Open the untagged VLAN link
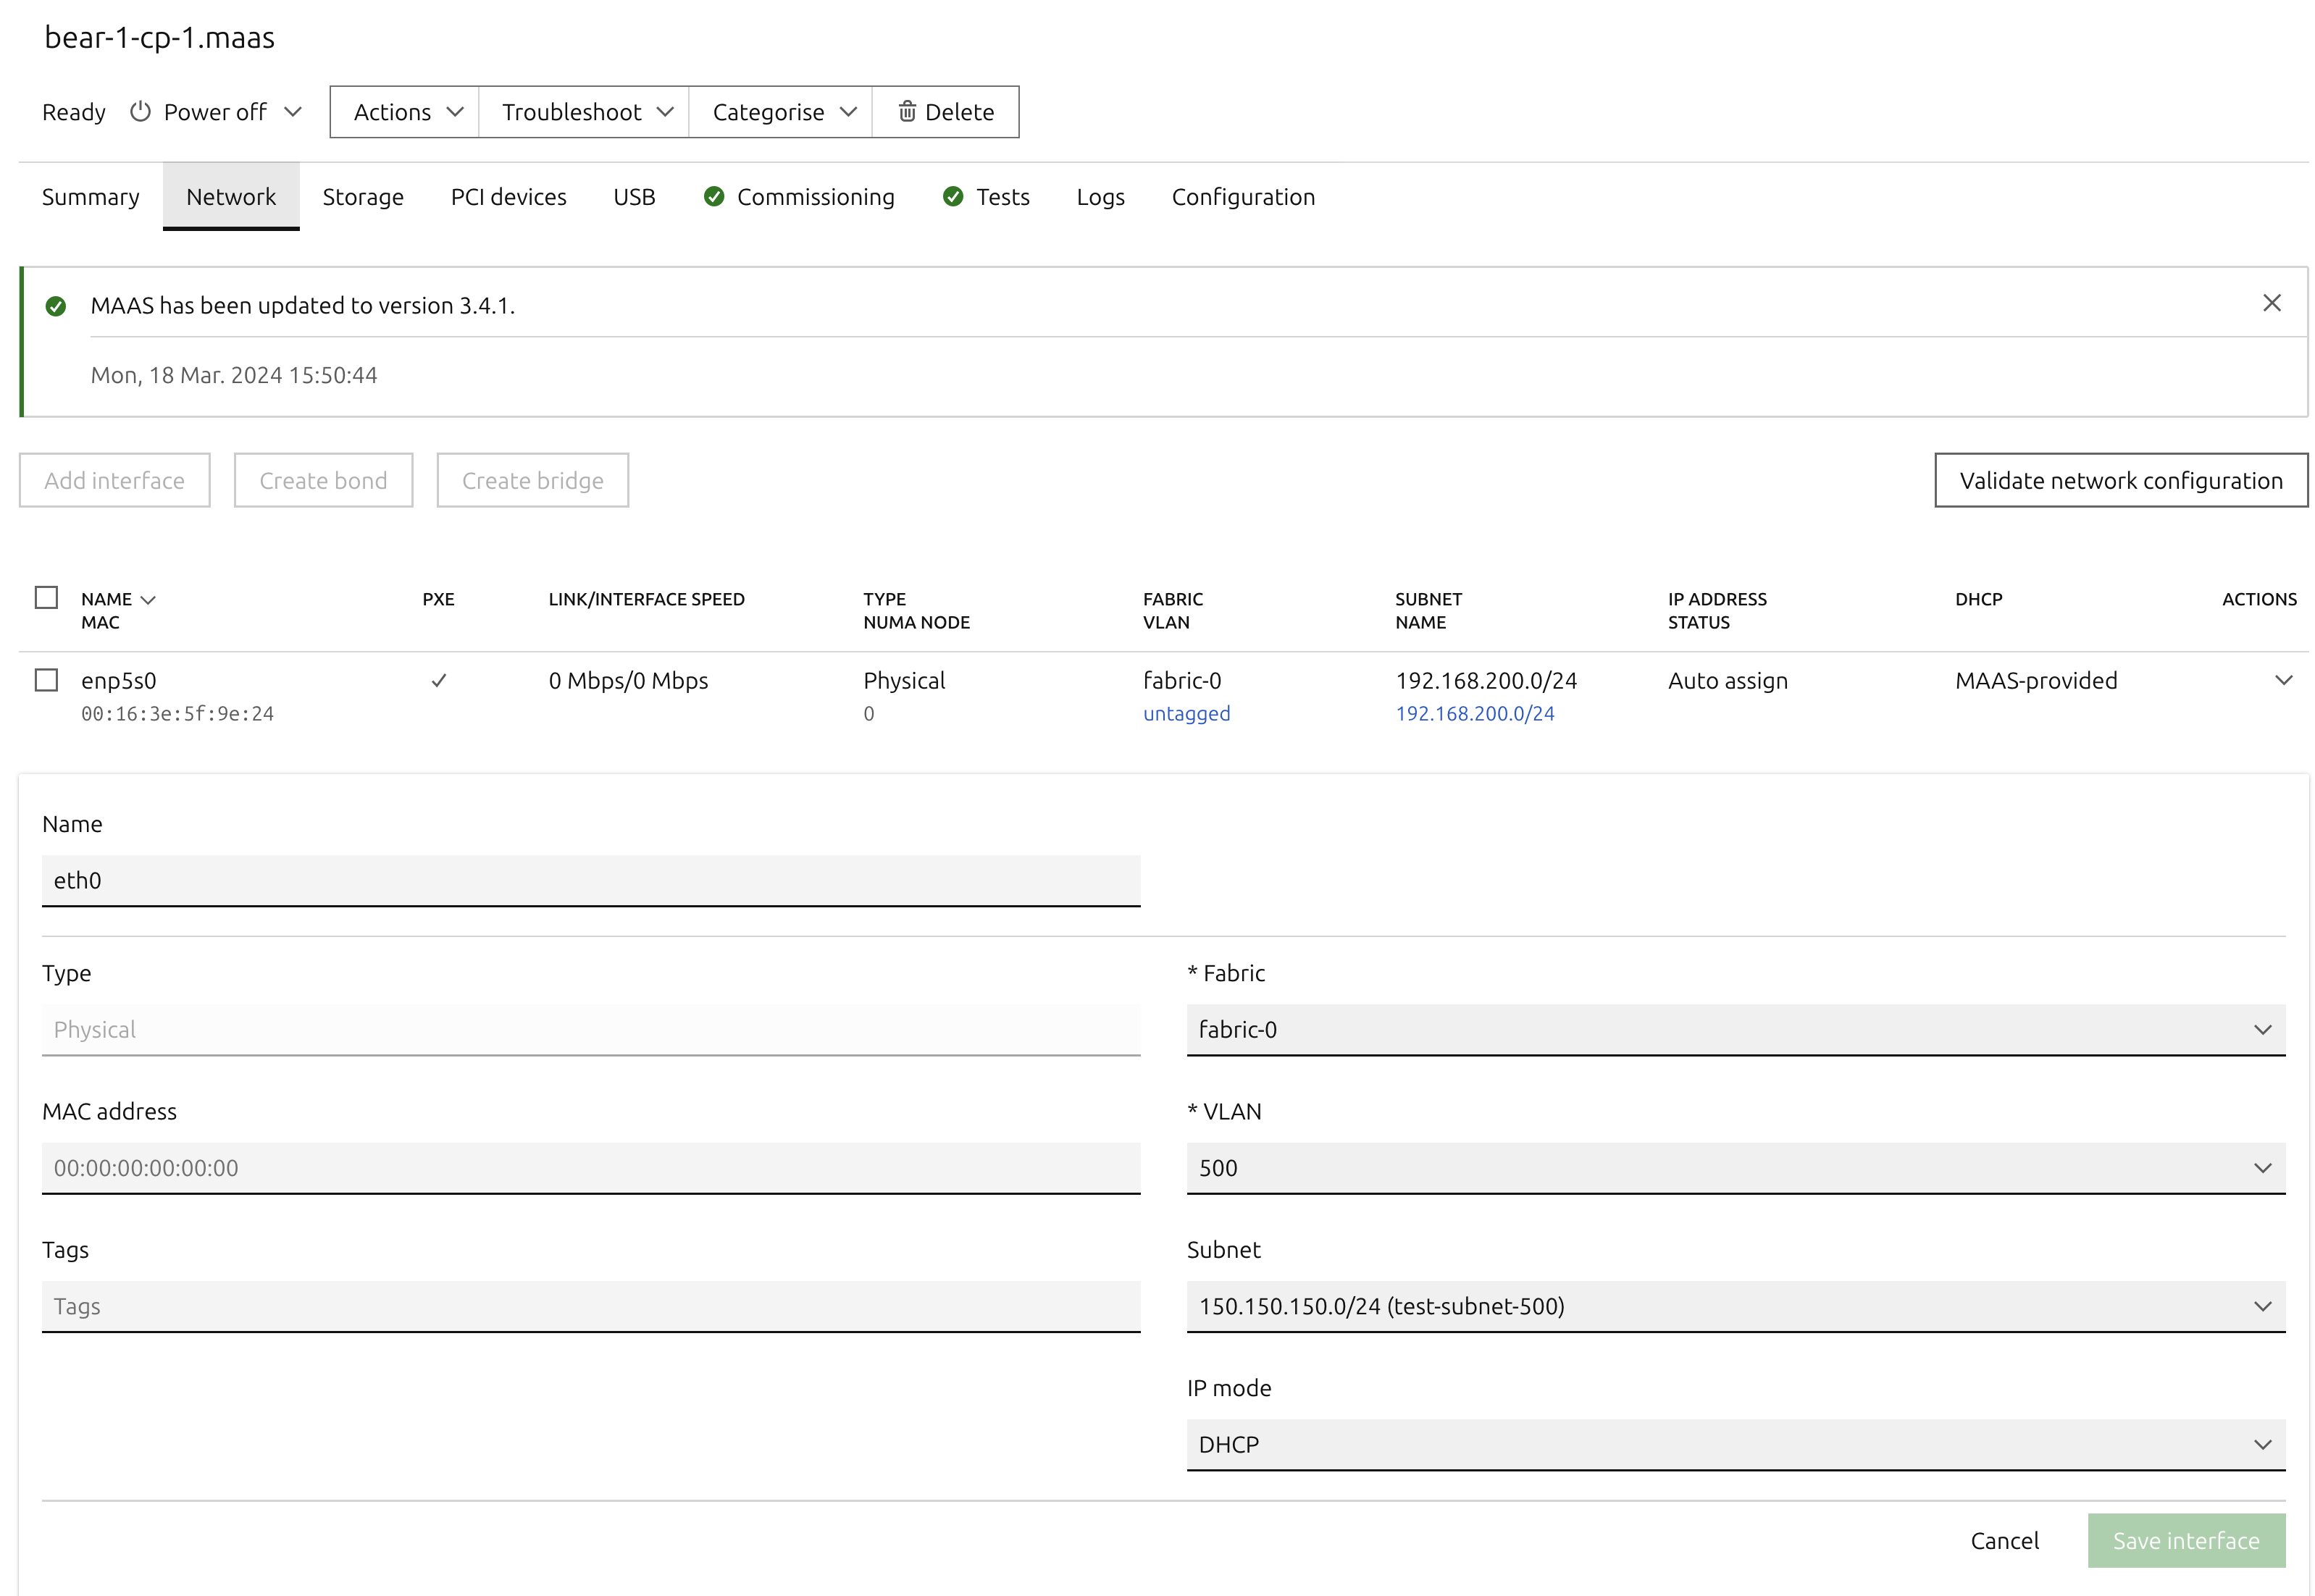The image size is (2315, 1596). click(1186, 714)
